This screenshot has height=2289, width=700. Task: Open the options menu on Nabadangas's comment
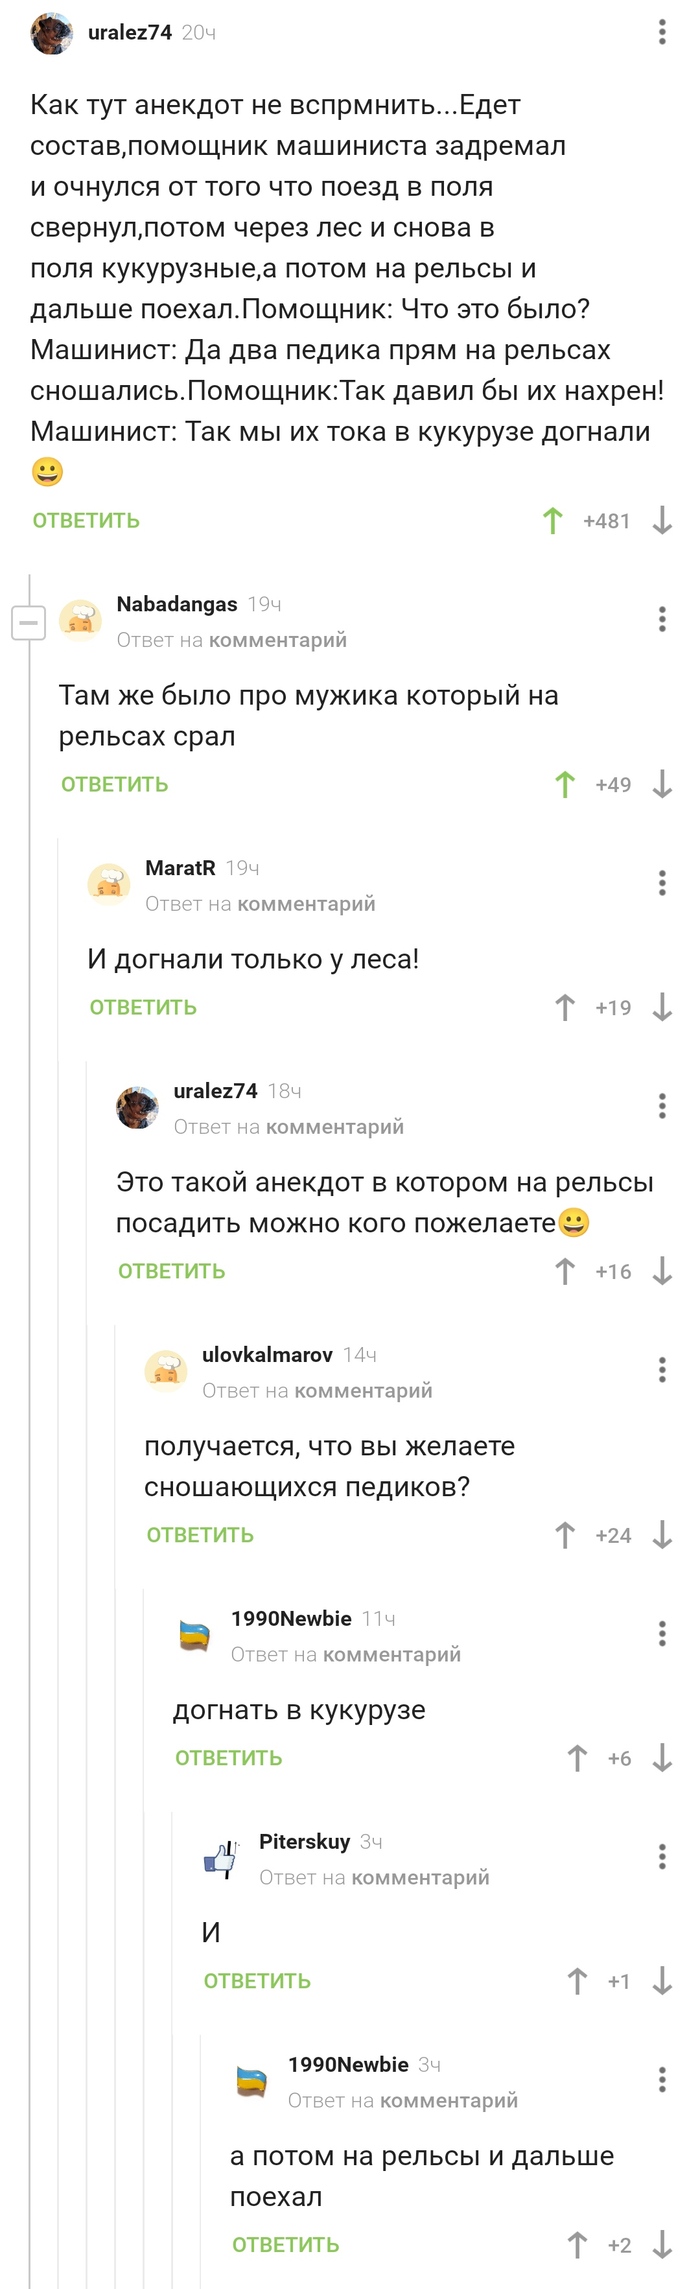(x=660, y=619)
